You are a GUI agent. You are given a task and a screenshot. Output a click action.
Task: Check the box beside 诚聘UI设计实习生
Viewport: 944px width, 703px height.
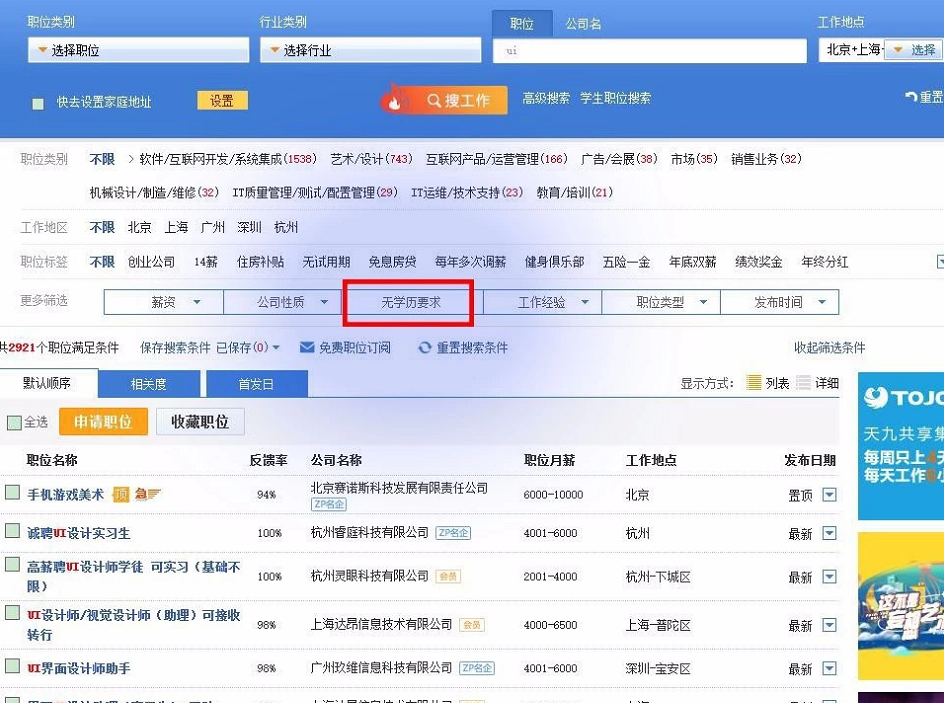(13, 533)
